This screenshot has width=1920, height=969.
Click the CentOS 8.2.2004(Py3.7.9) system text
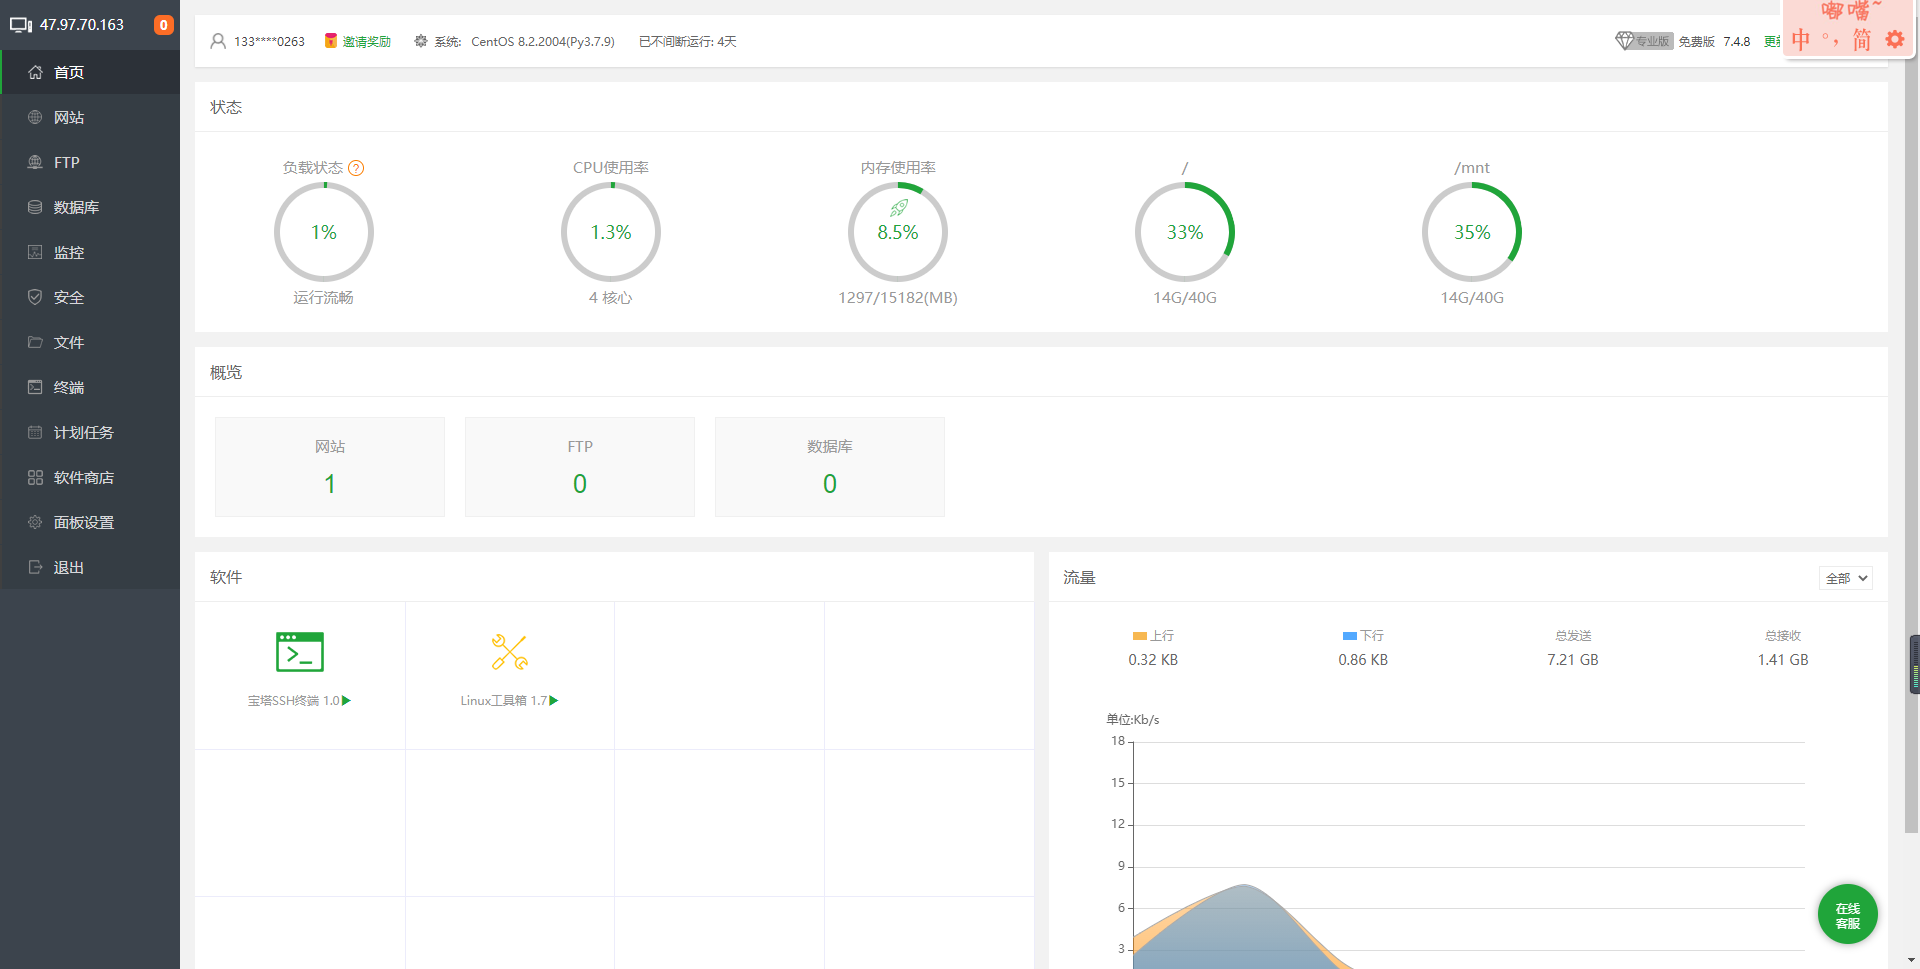(543, 42)
